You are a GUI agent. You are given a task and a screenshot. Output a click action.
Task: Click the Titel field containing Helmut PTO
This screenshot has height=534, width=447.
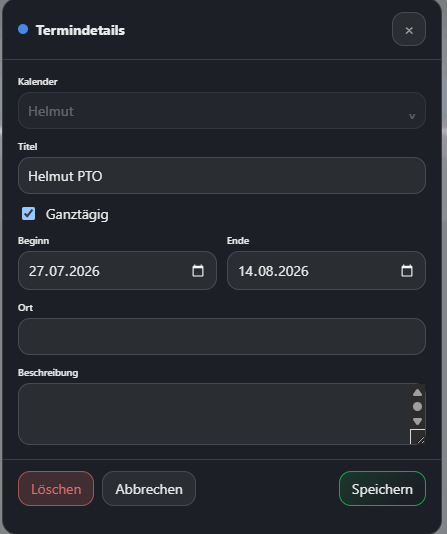(222, 176)
